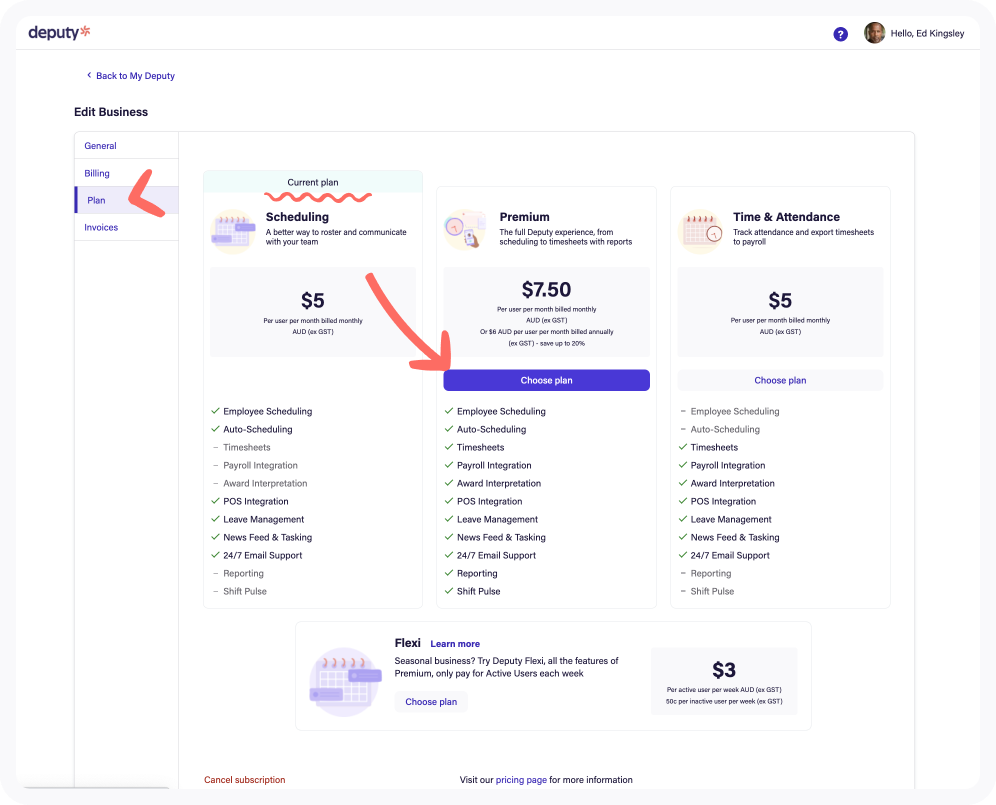Click Employee Scheduling in the Premium plan list
This screenshot has height=805, width=996.
pyautogui.click(x=501, y=411)
